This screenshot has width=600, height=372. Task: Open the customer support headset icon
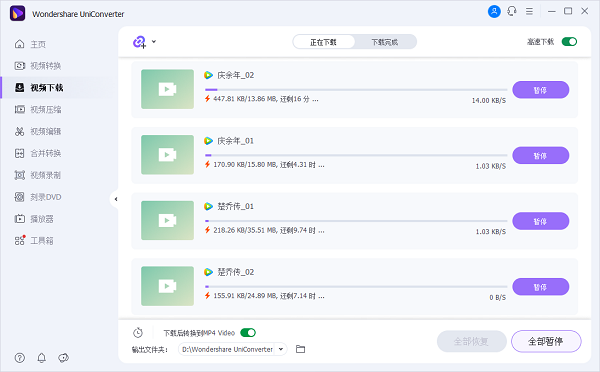click(x=512, y=11)
